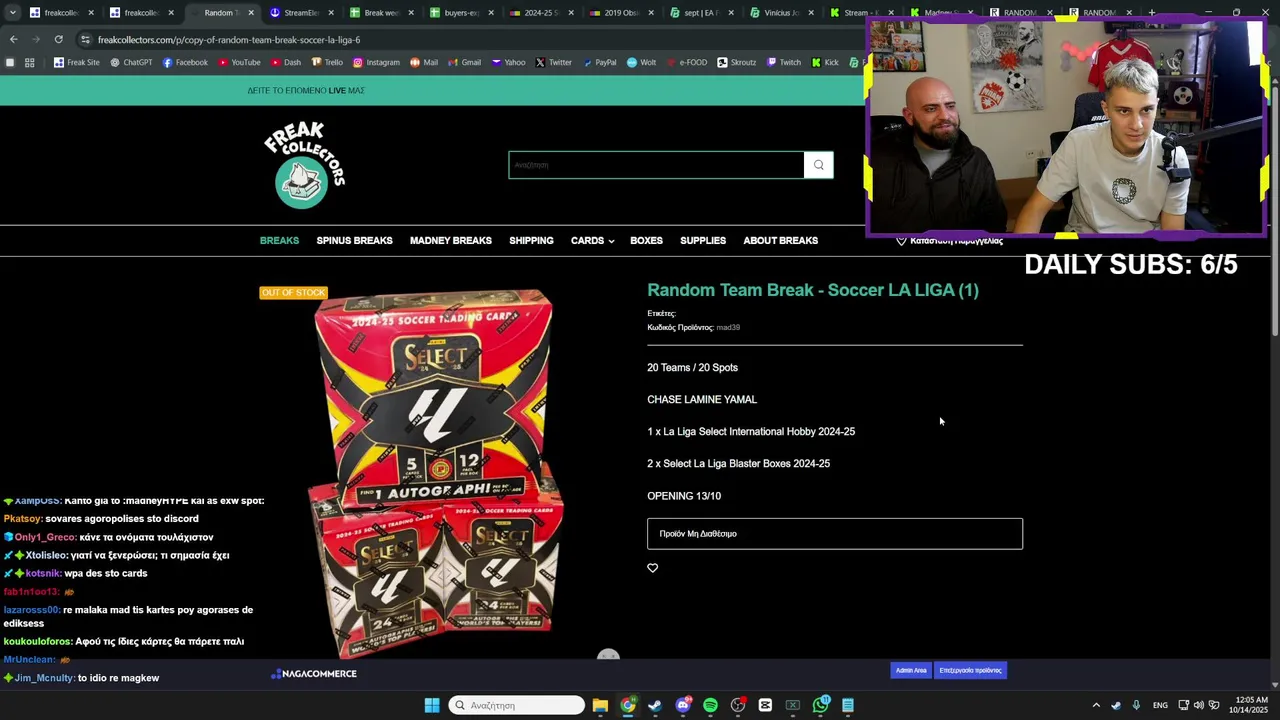This screenshot has width=1280, height=720.
Task: Open WhatsApp from the taskbar
Action: (821, 705)
